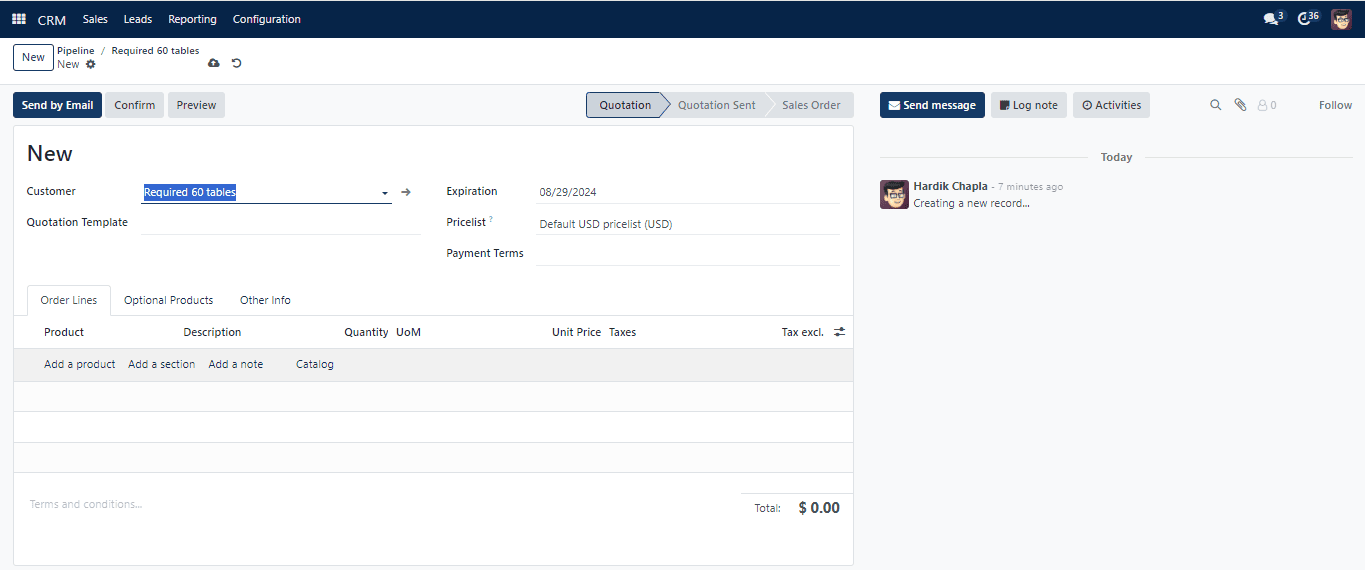Open the apps grid menu icon
1365x570 pixels.
pos(19,19)
